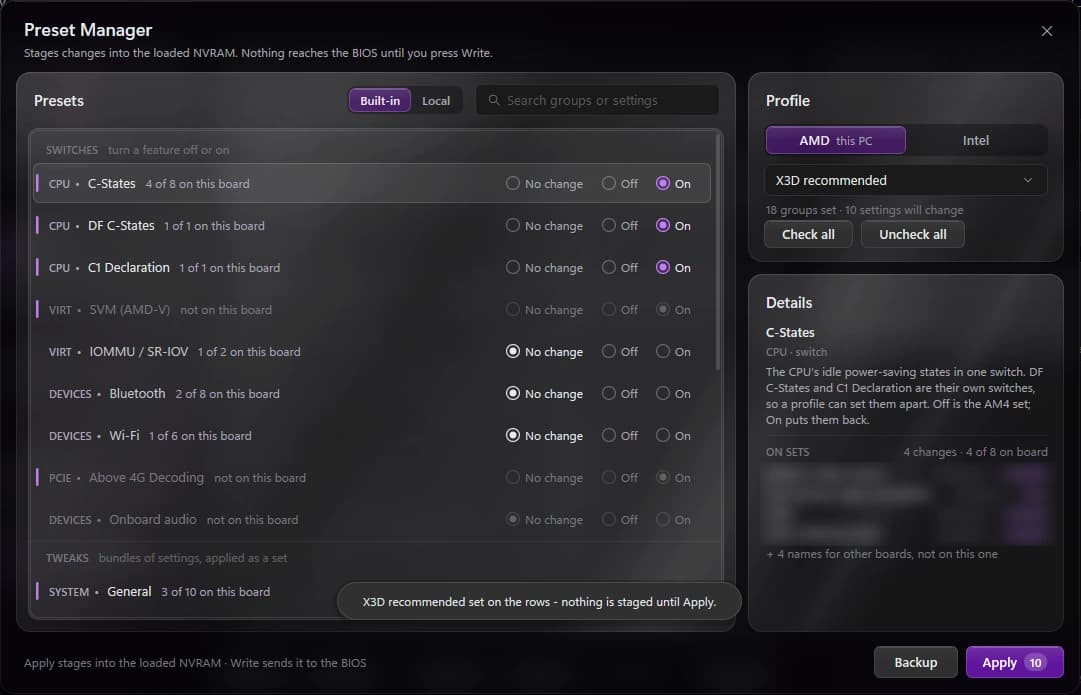Enable IOMMU / SR-IOV with On
Screen dimensions: 1081x695
click(663, 352)
